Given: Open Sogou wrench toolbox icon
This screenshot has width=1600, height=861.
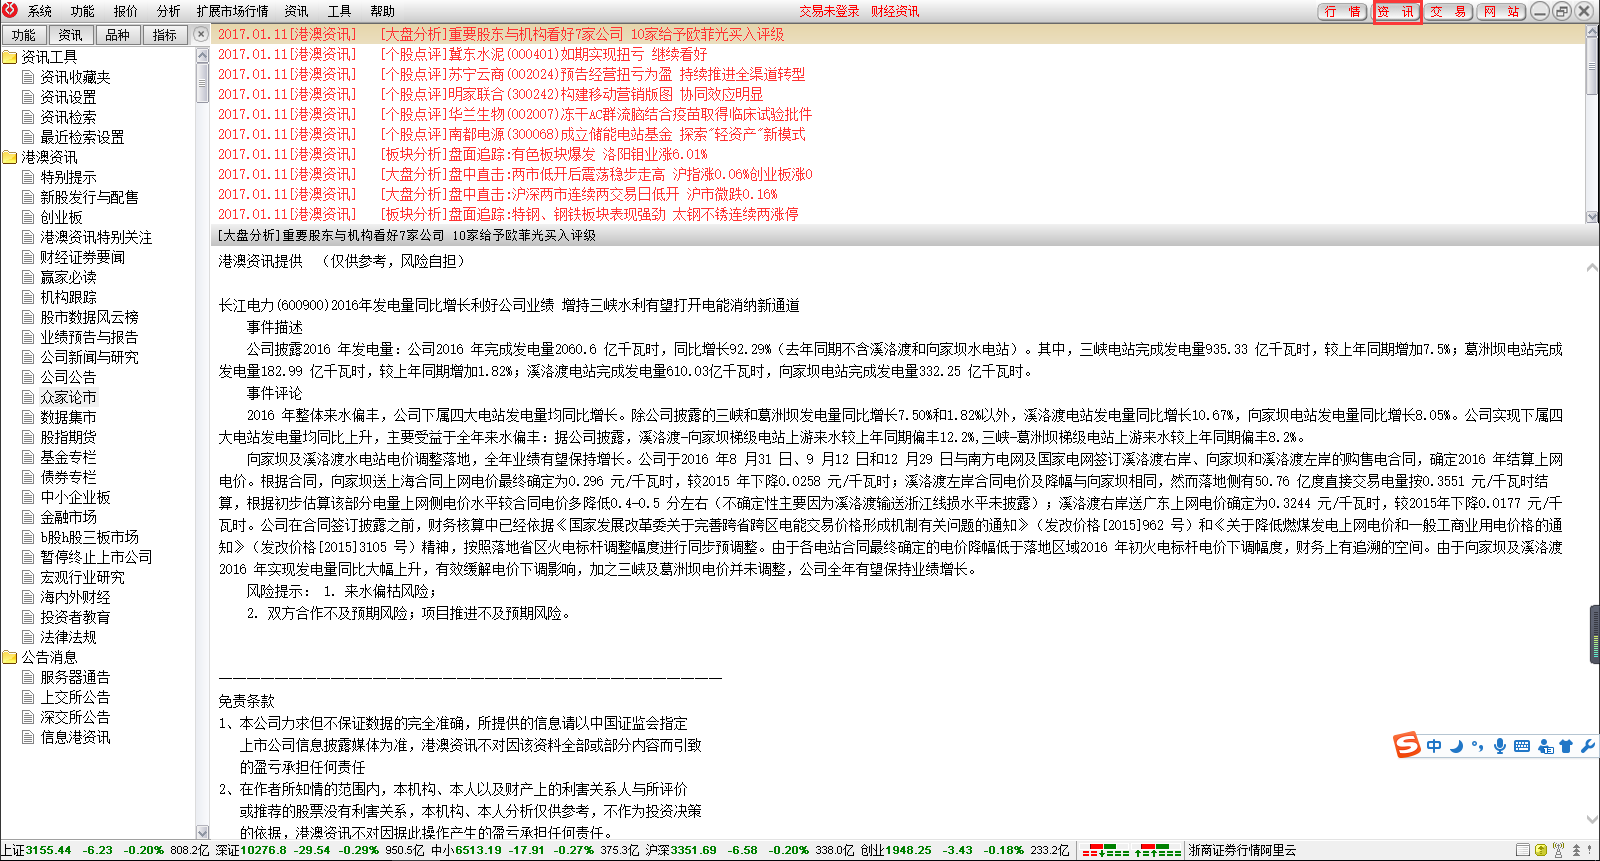Looking at the screenshot, I should (x=1587, y=746).
